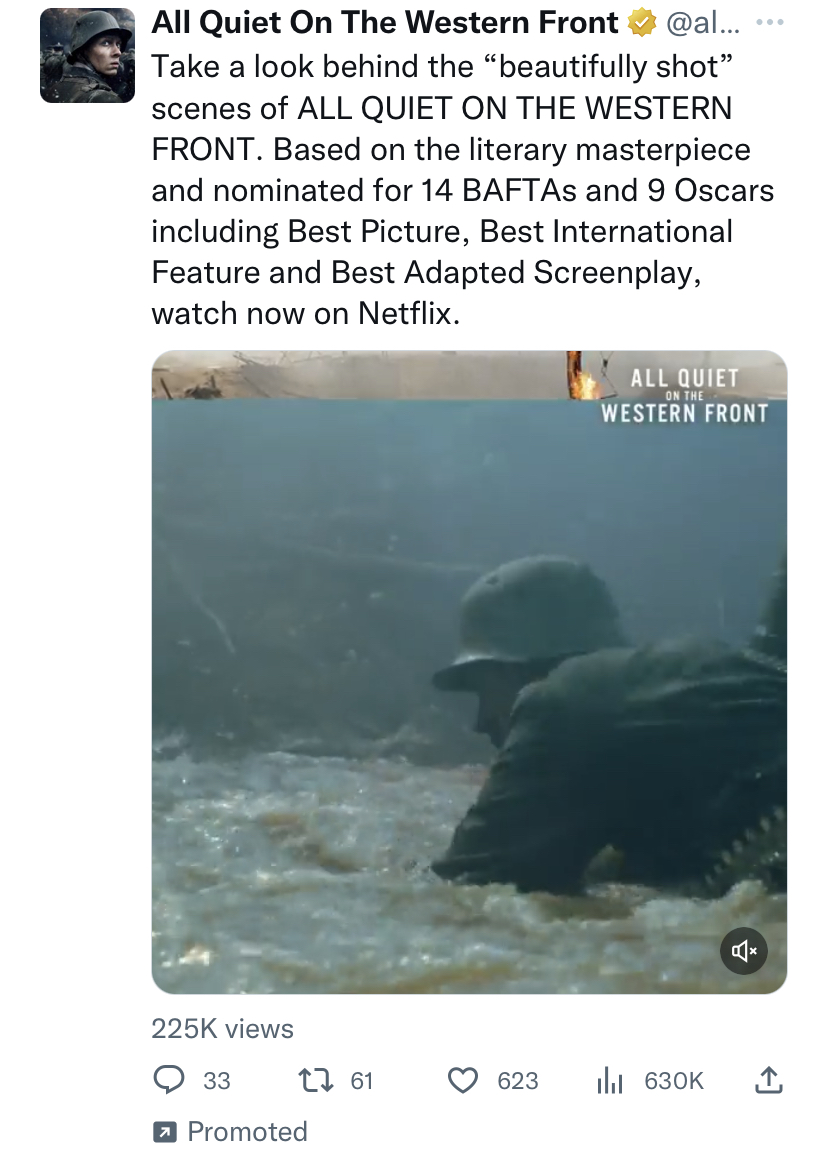Click the Promoted label text
Viewport: 828px width, 1166px height.
(x=247, y=1132)
